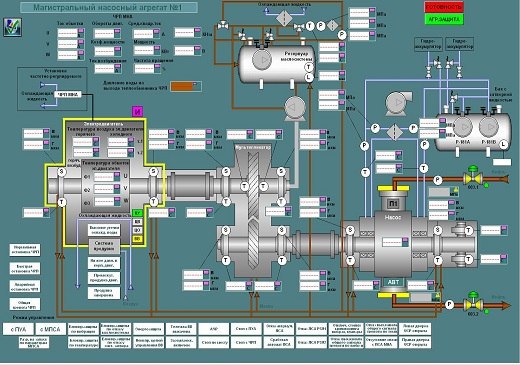The height and width of the screenshot is (365, 520).
Task: Click the L level sensor on barrier liquid tank
Action: (x=503, y=144)
